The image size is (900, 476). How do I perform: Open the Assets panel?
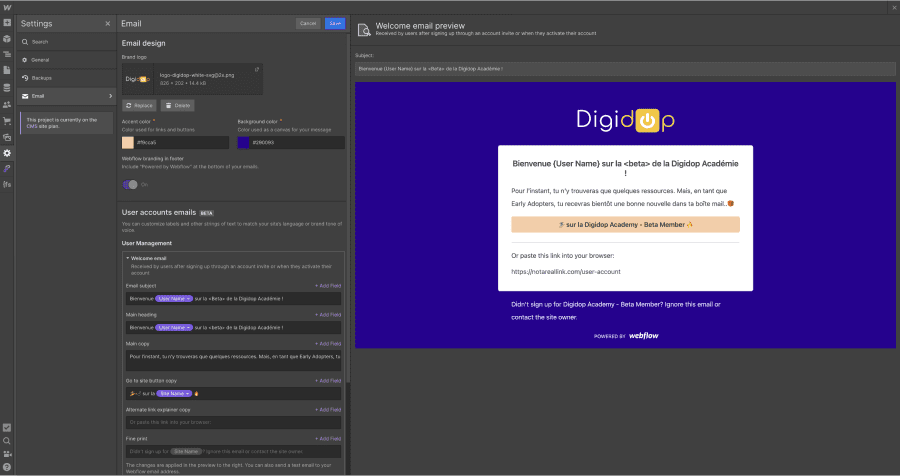click(7, 137)
